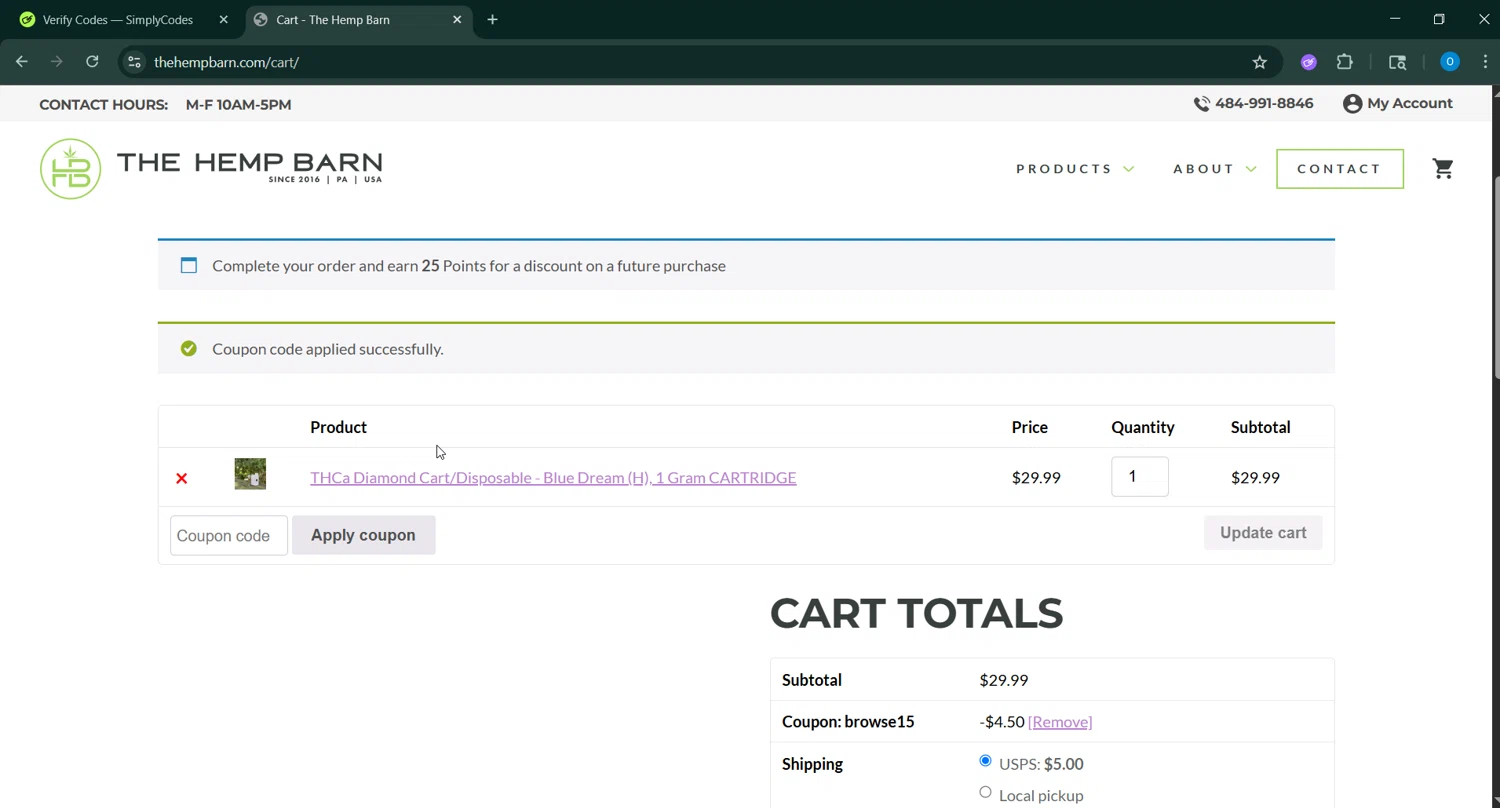Minimize the browser window

click(x=1395, y=19)
